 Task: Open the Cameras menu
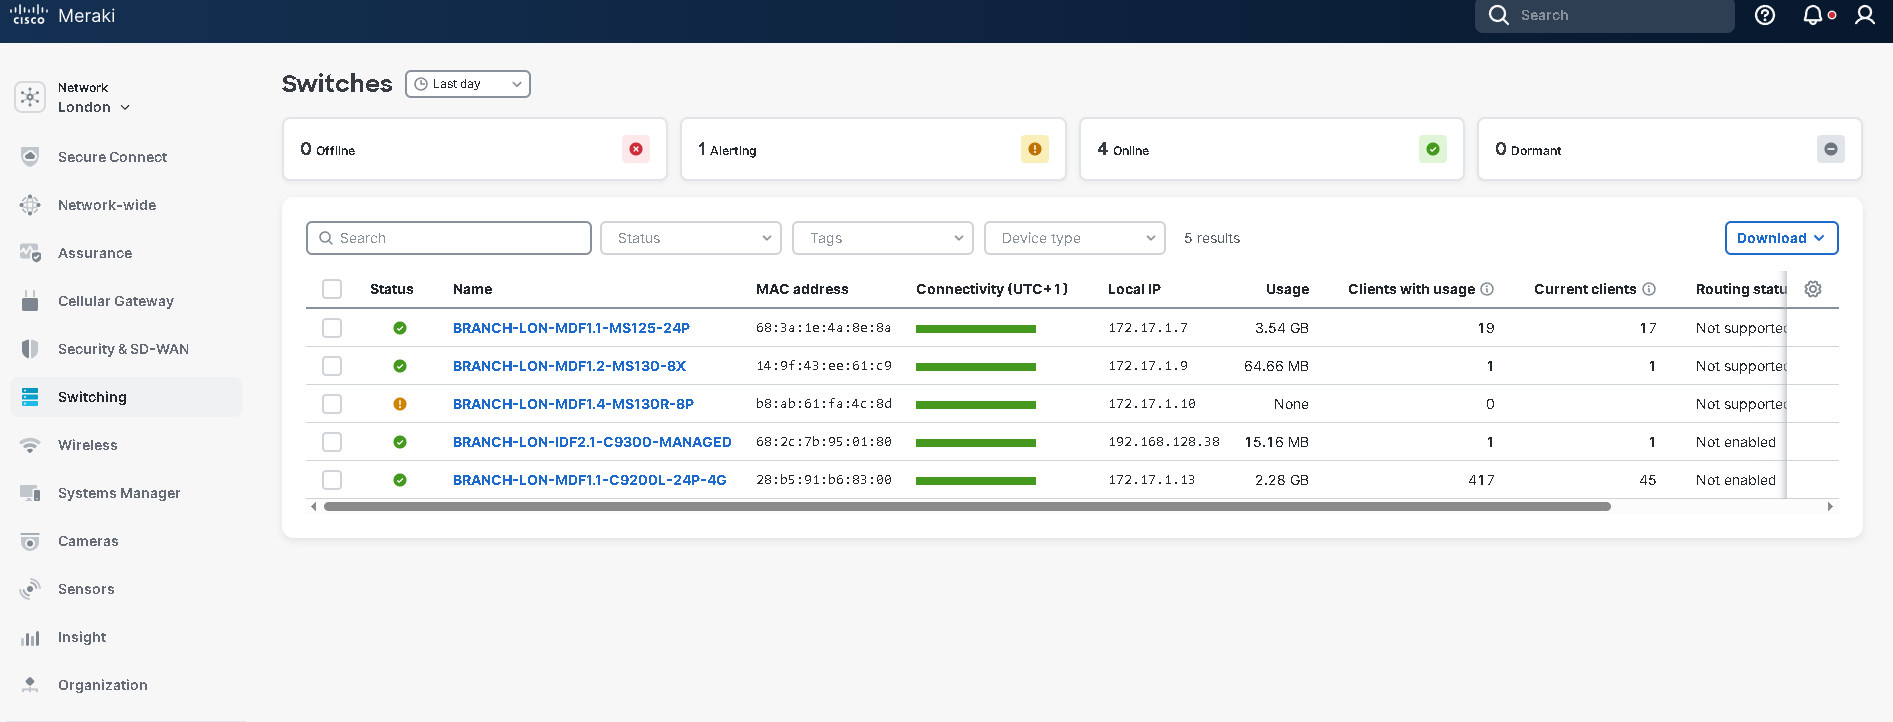click(x=88, y=541)
